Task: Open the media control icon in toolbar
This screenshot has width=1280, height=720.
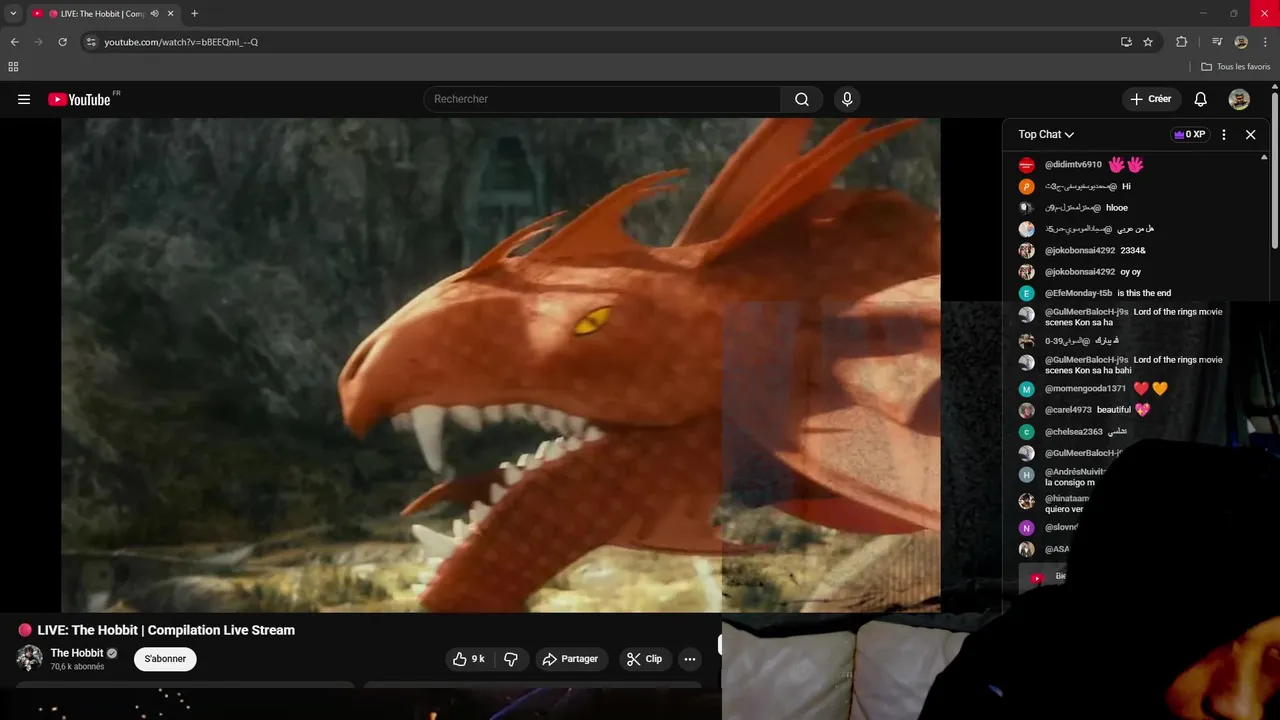Action: (1217, 42)
